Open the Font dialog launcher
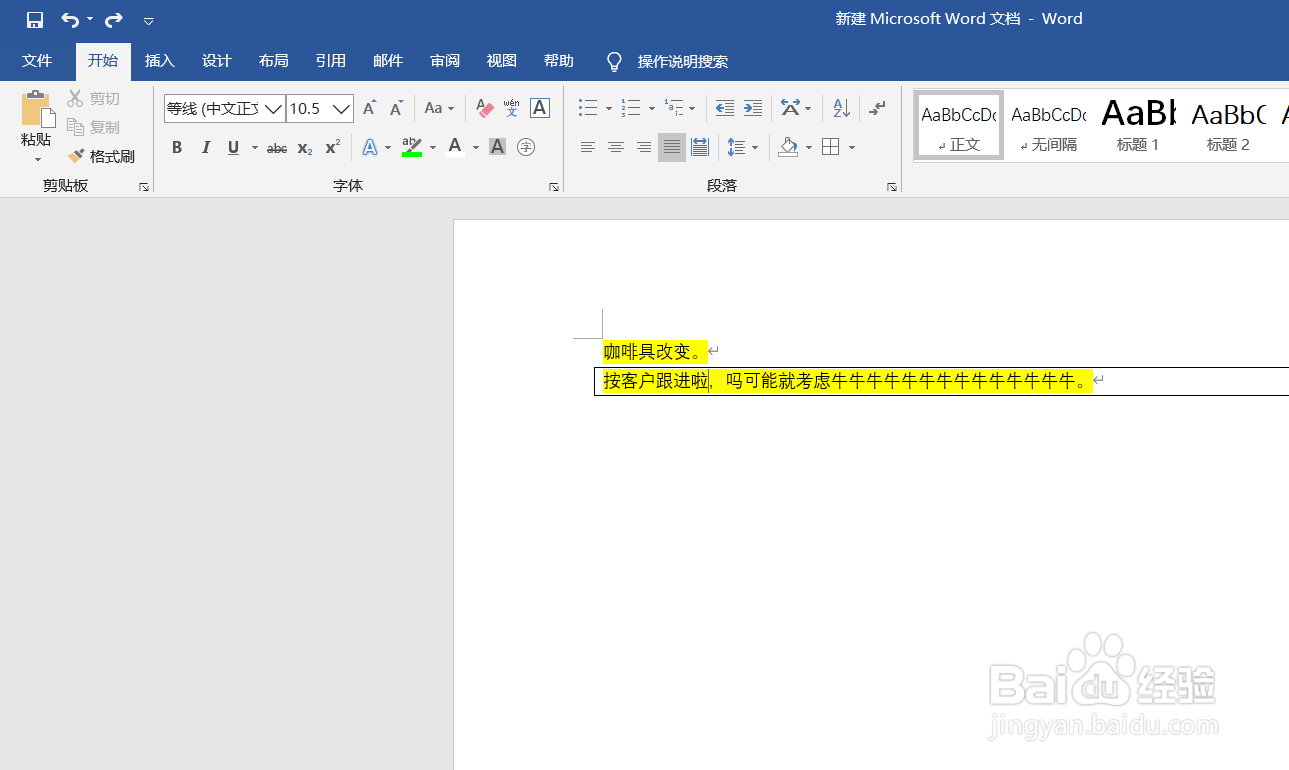The width and height of the screenshot is (1289, 770). pos(554,187)
